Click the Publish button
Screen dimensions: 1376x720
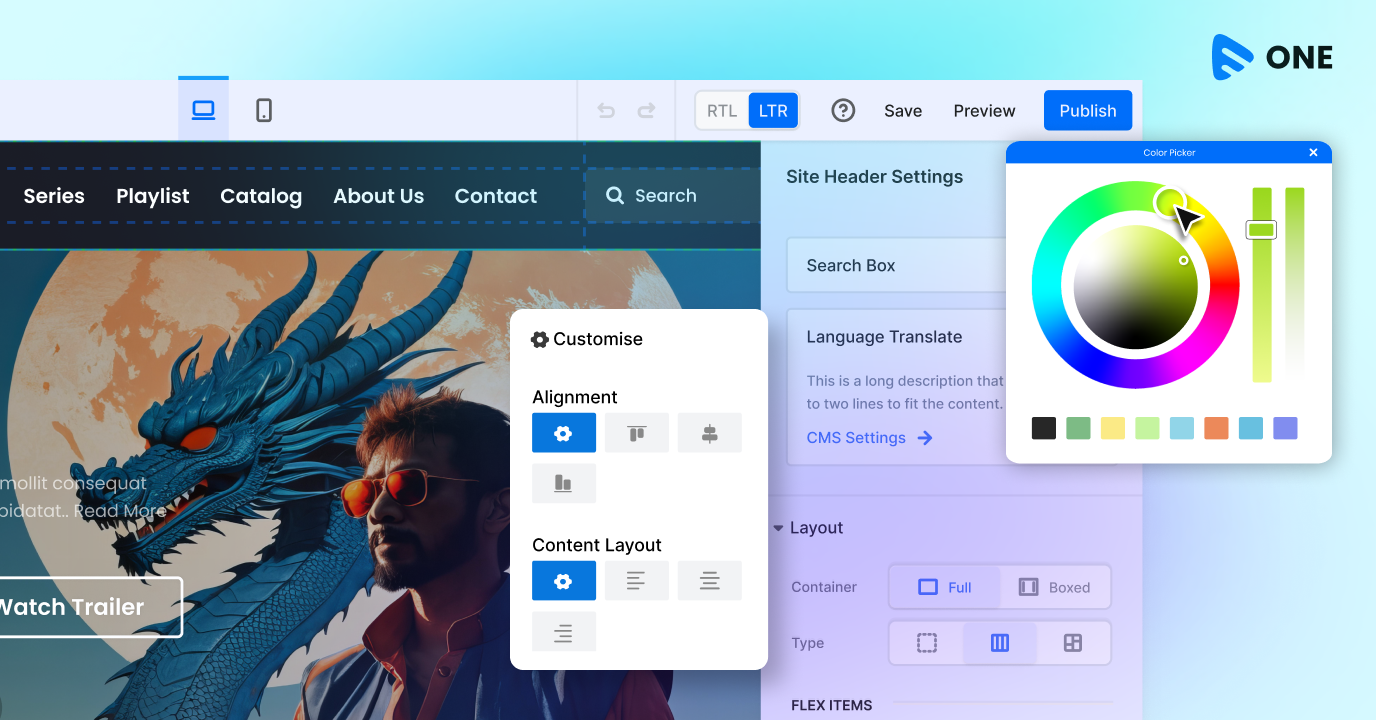pos(1088,111)
